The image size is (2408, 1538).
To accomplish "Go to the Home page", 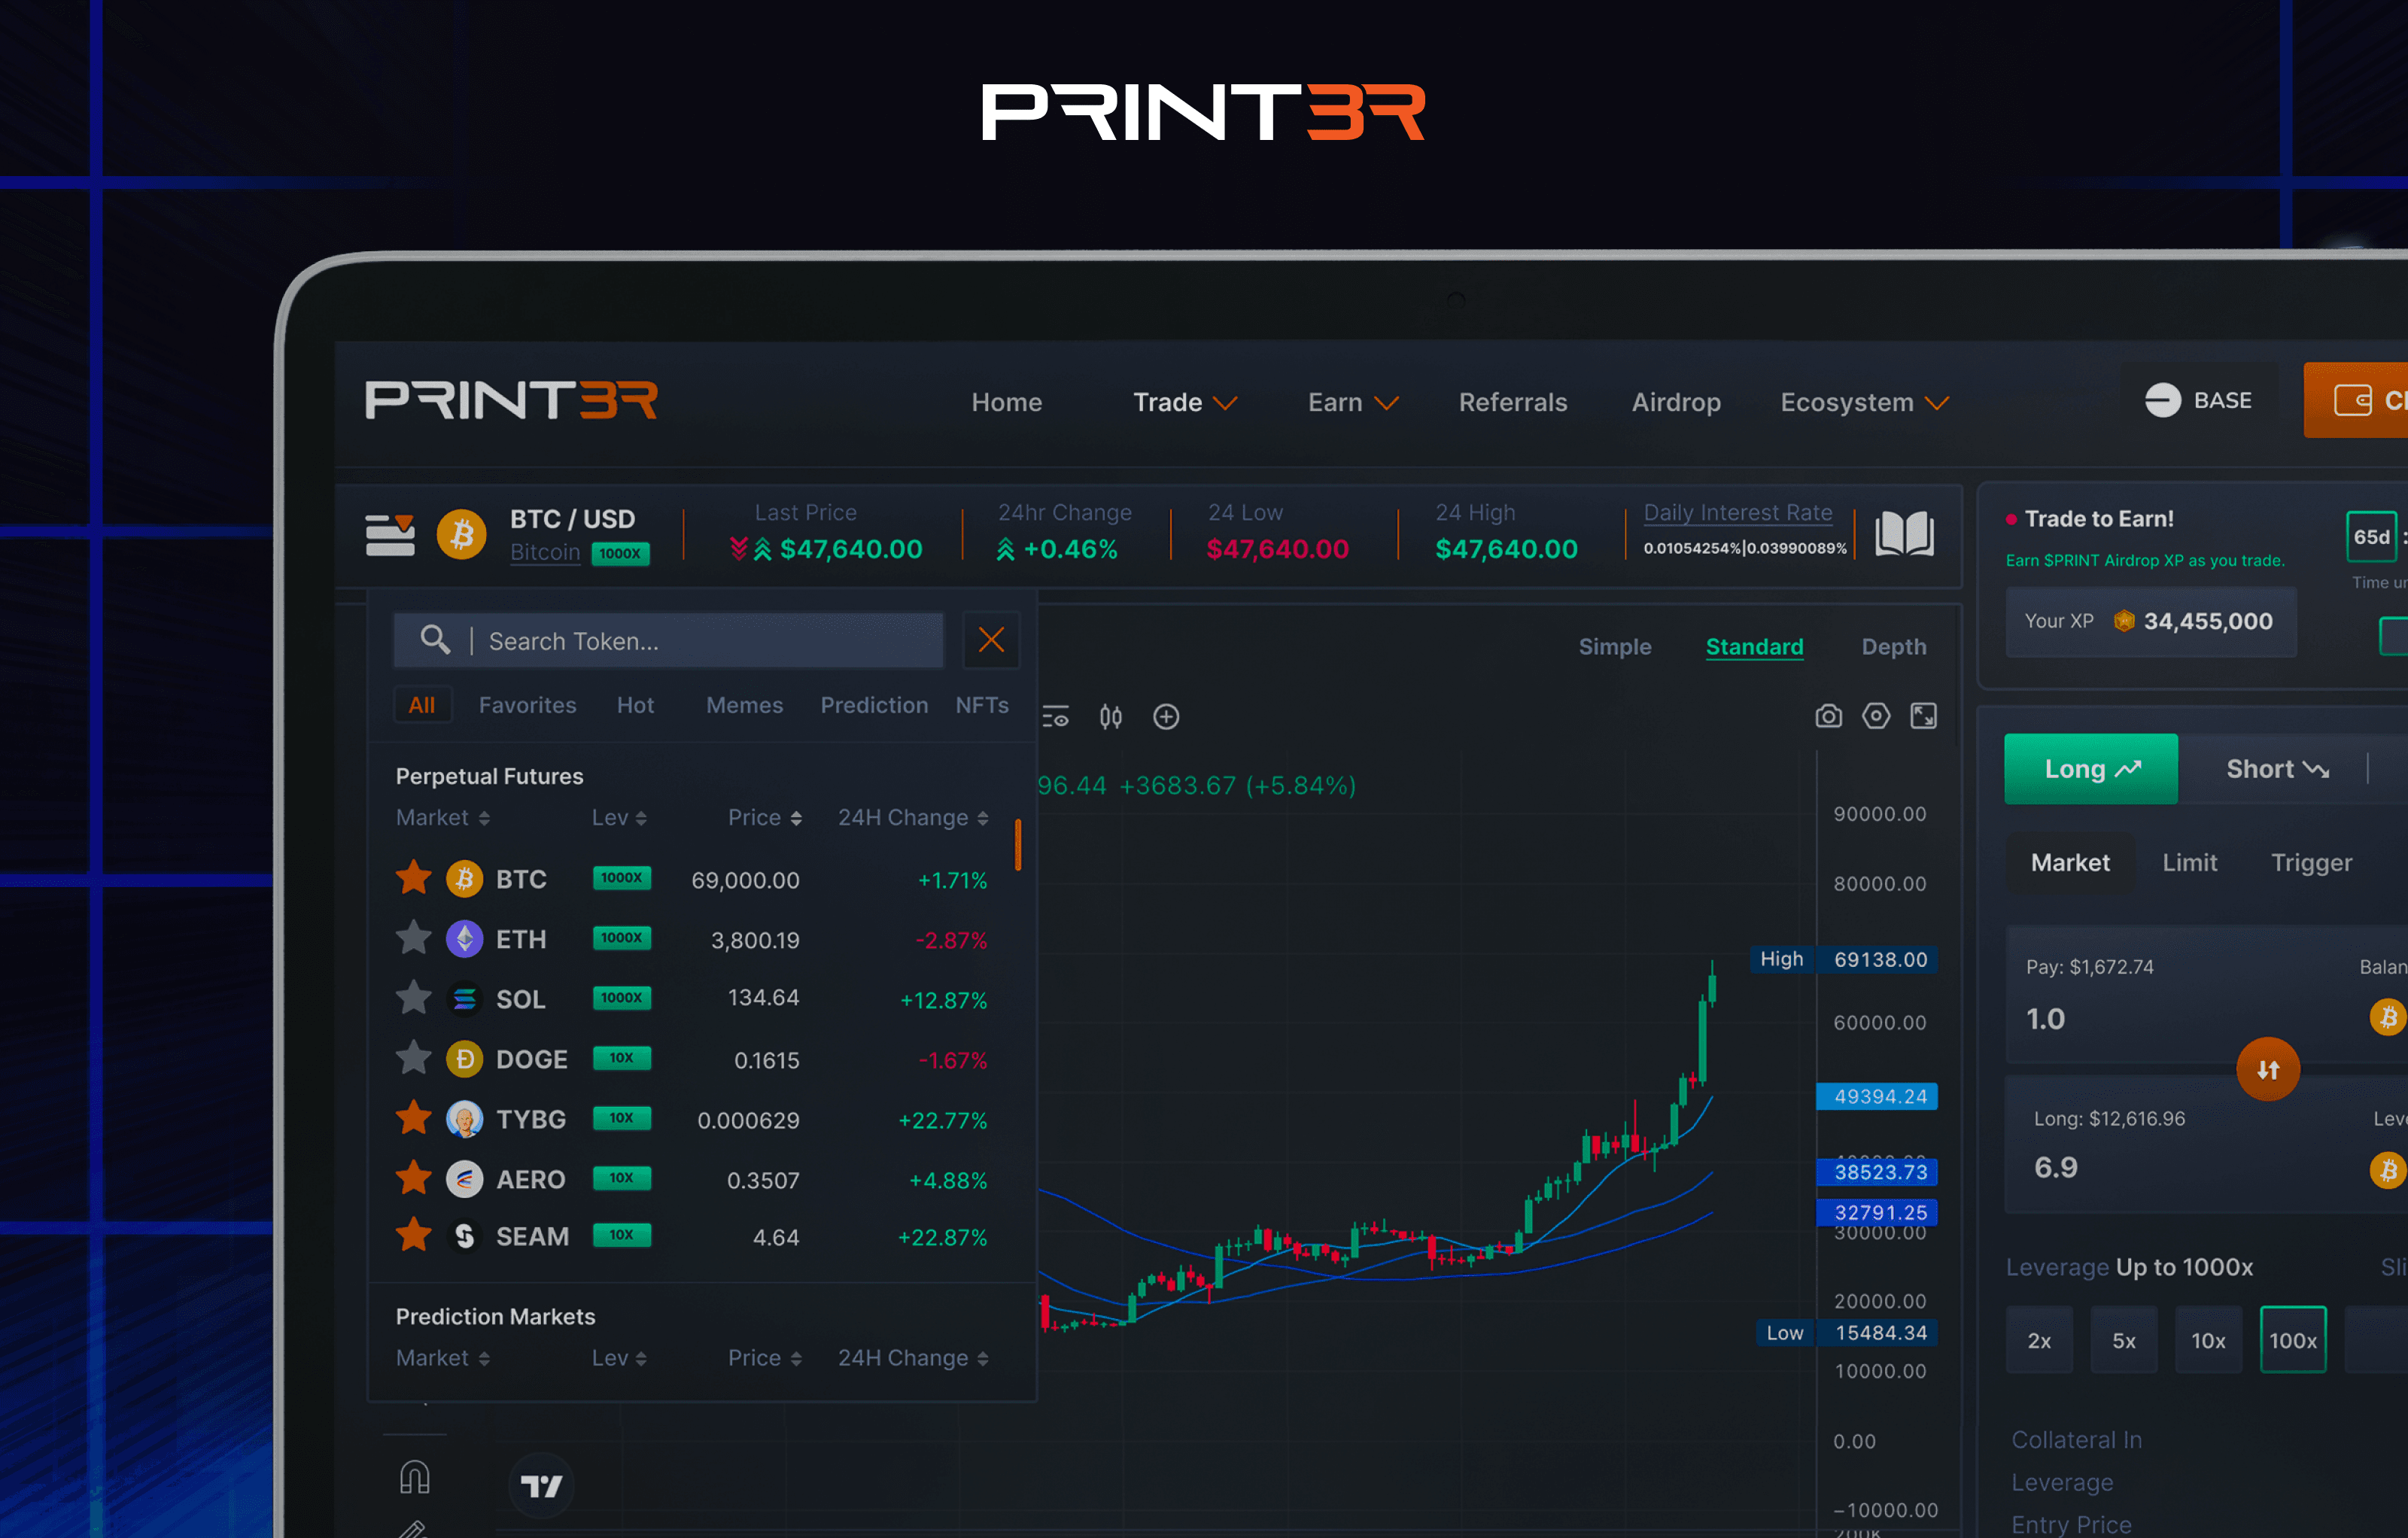I will [x=1007, y=402].
